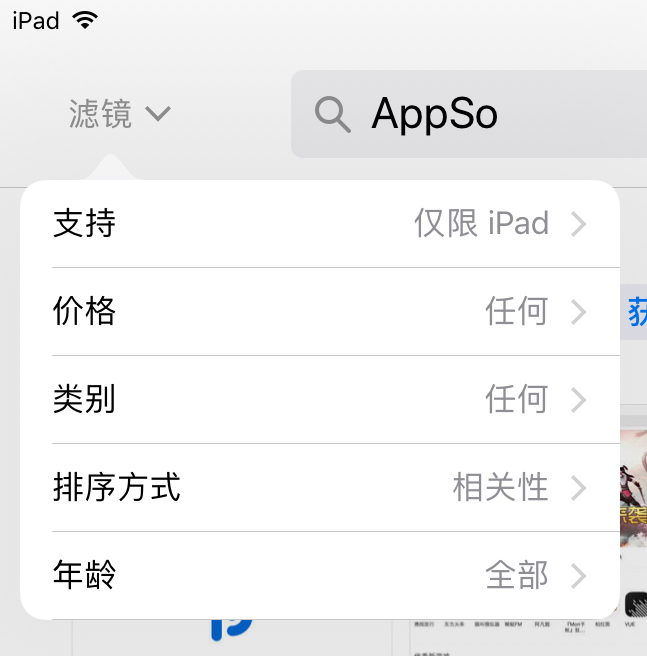Open the 支持 filter row

point(320,223)
